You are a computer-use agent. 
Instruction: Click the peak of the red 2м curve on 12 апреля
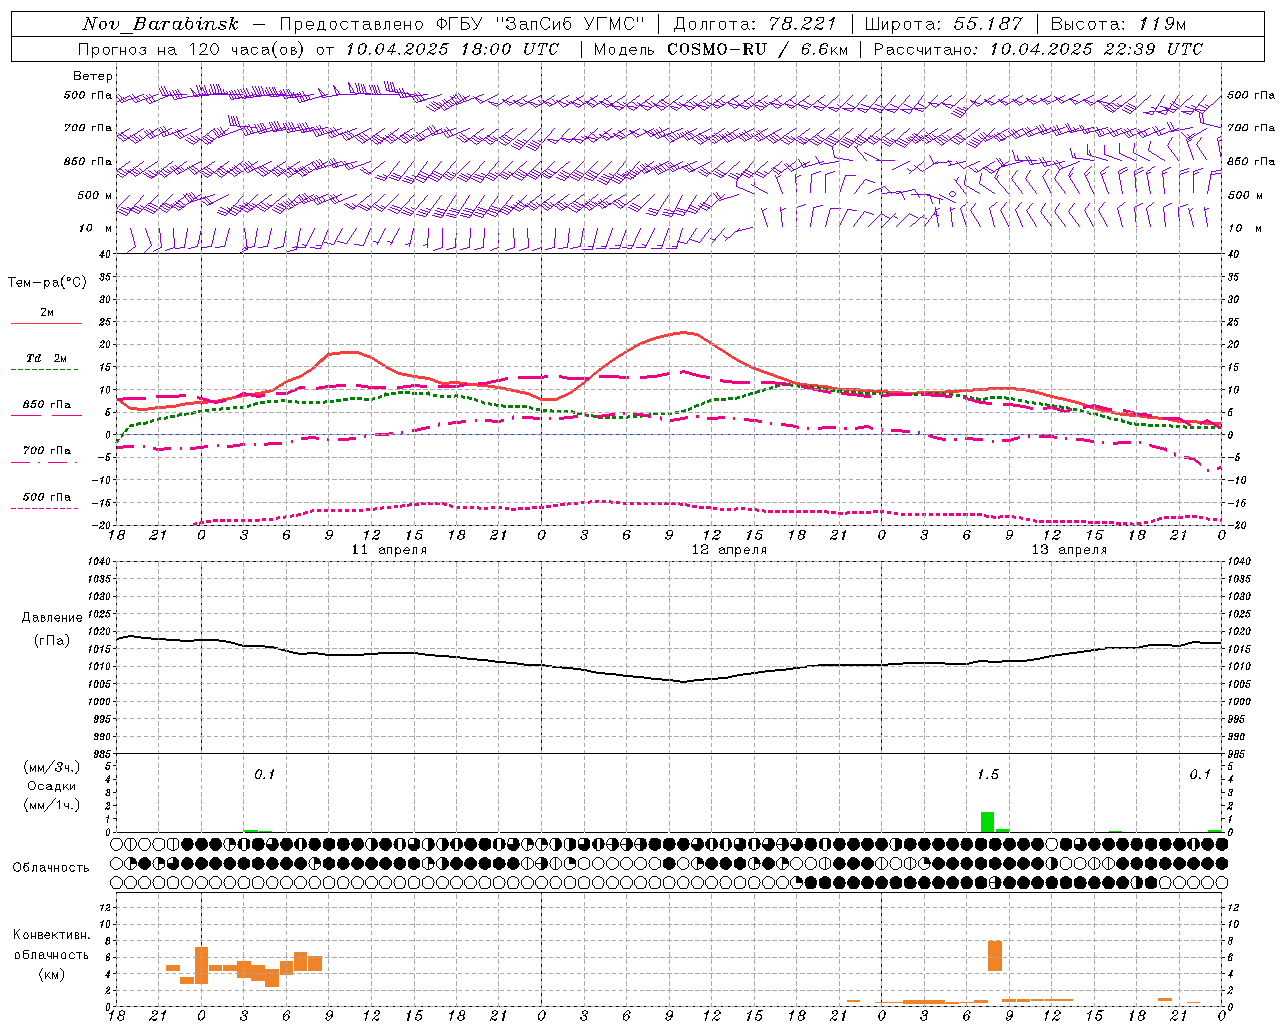coord(684,332)
